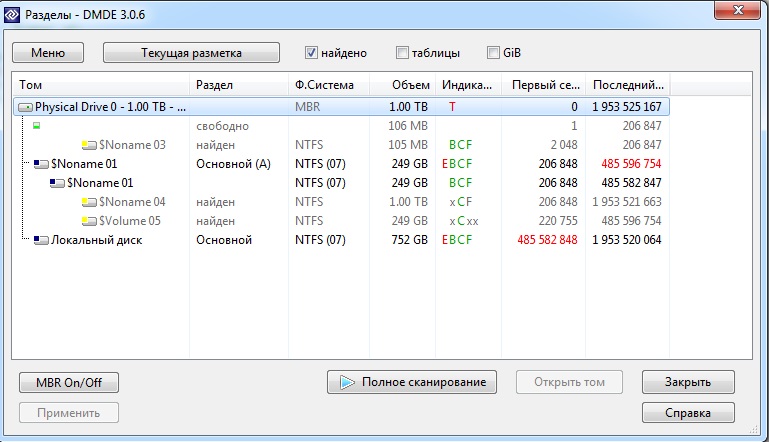Image resolution: width=769 pixels, height=442 pixels.
Task: Open Справка help
Action: pos(688,412)
